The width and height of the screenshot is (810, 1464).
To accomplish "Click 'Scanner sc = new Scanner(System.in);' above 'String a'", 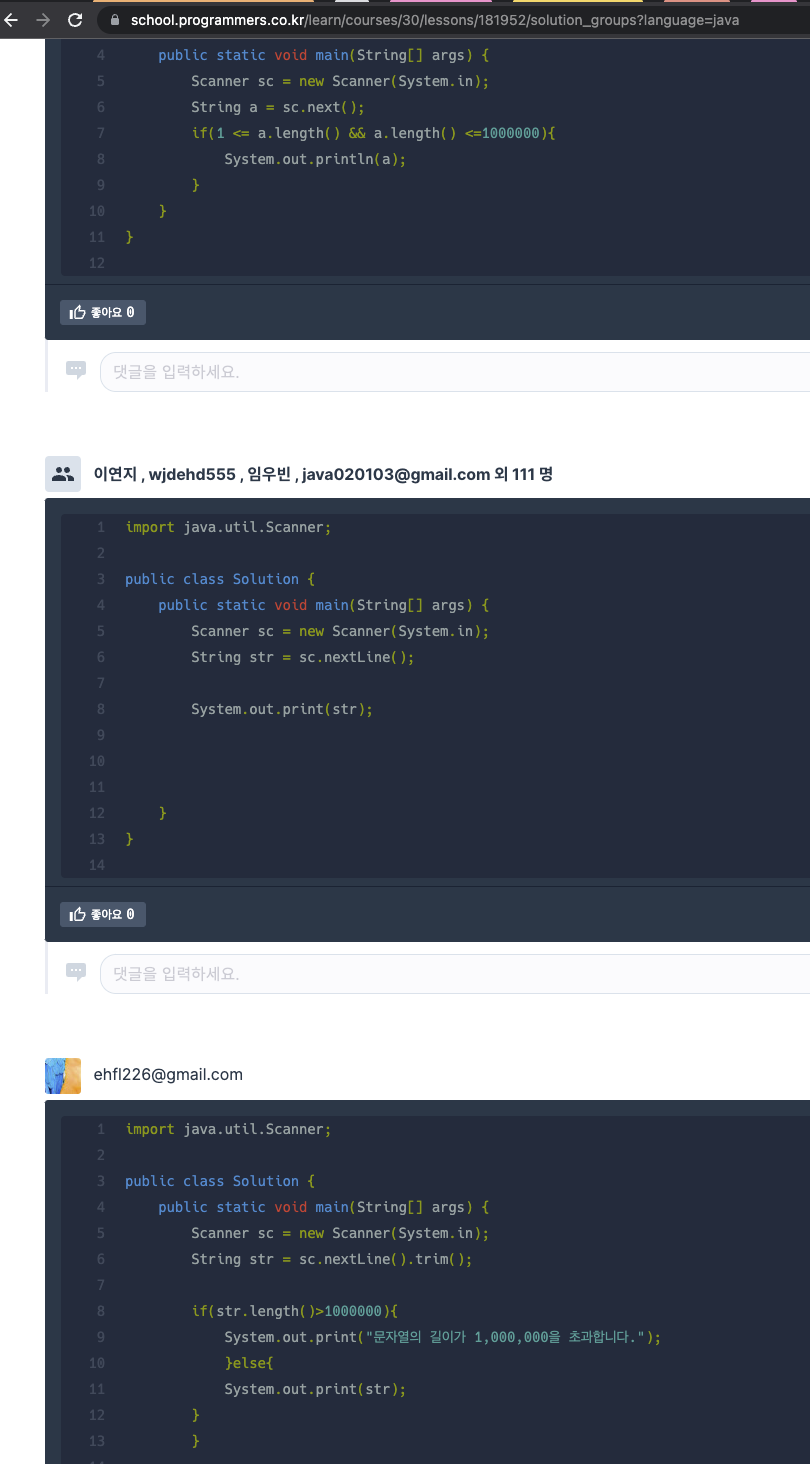I will pyautogui.click(x=340, y=81).
